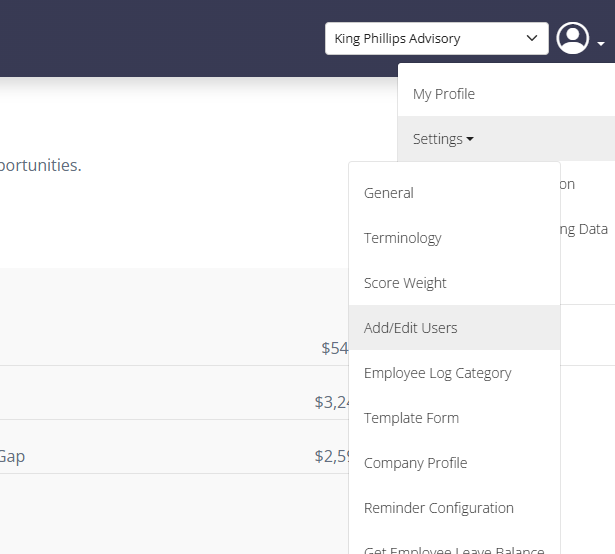This screenshot has height=554, width=615.
Task: Click the chevron arrow in company selector
Action: click(x=532, y=38)
